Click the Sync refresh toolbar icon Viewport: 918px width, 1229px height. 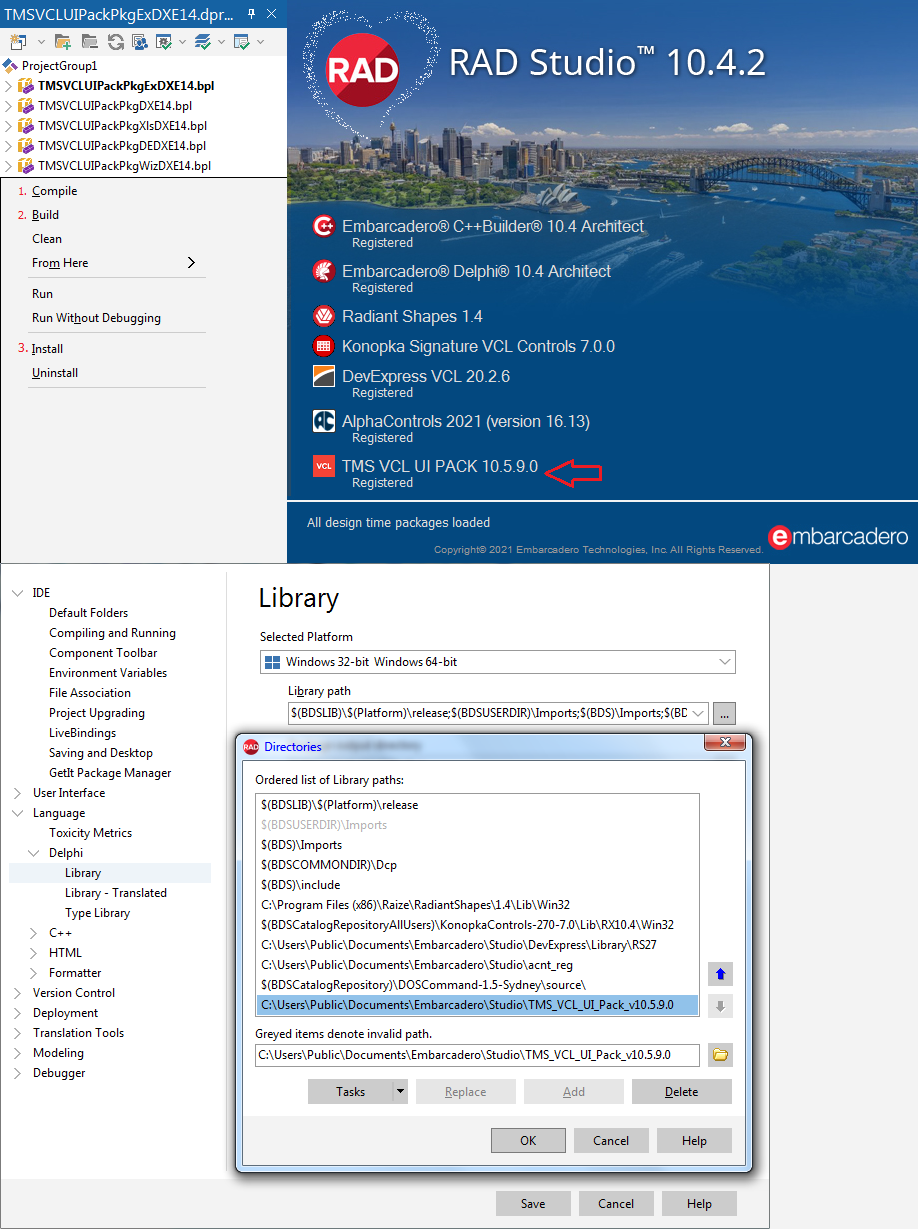click(115, 41)
